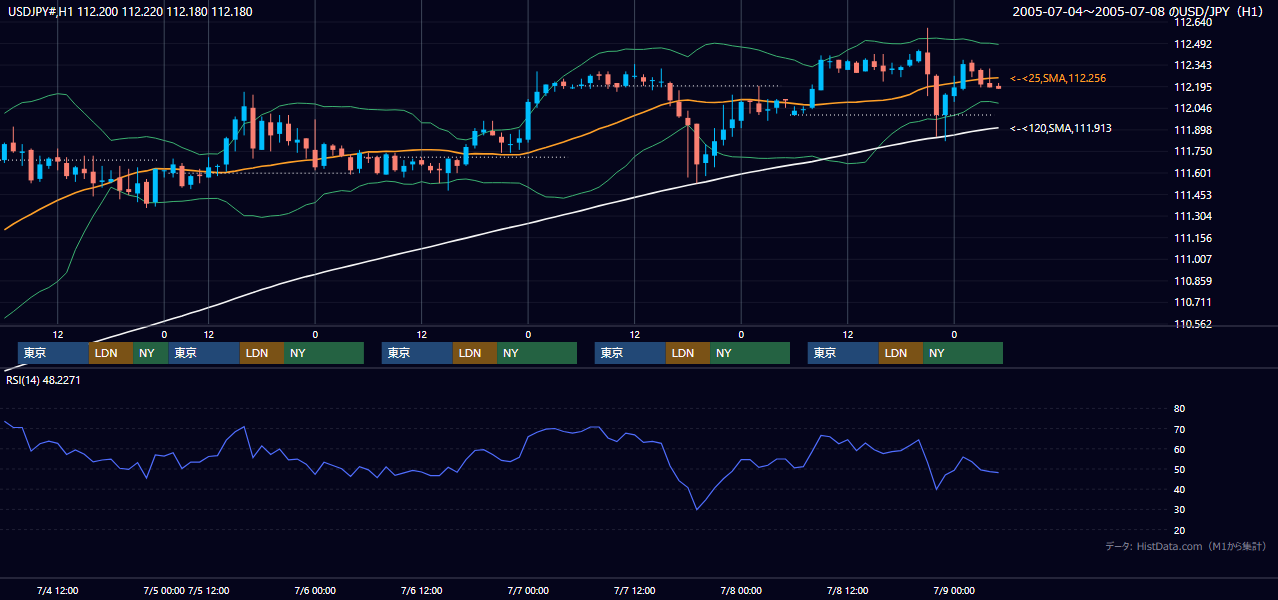Click price axis label 110.562

1193,324
